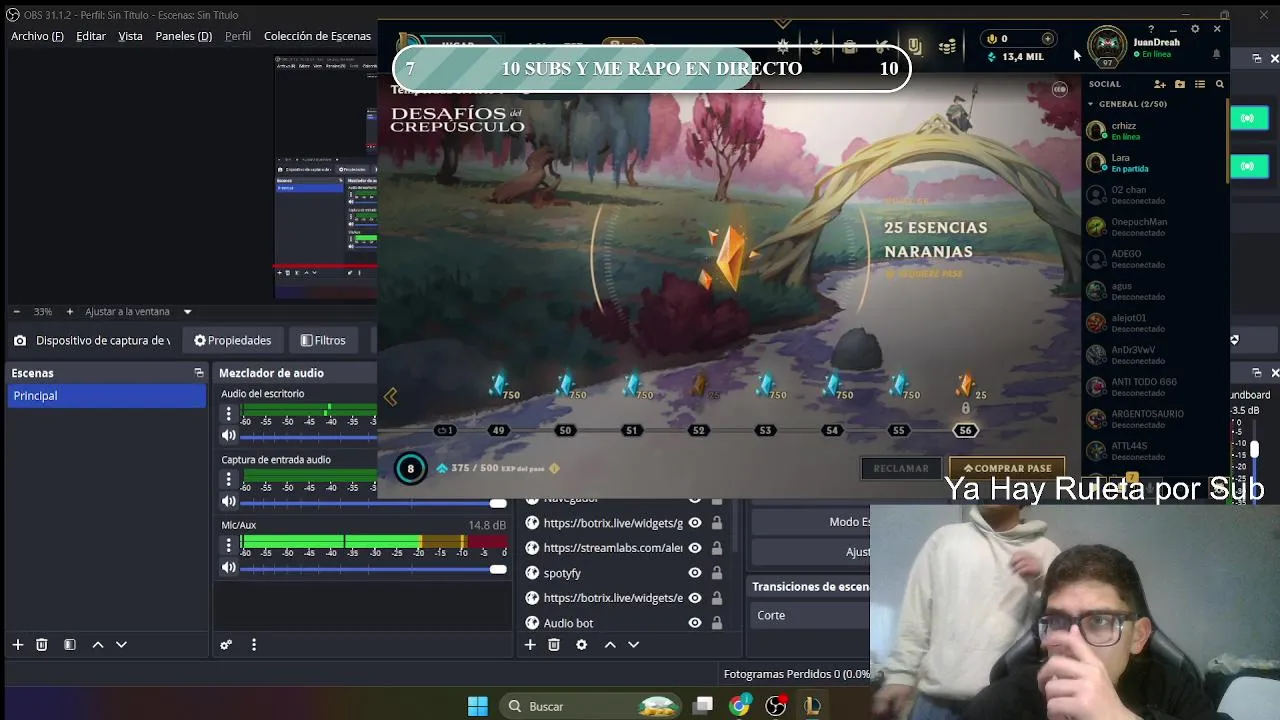Screen dimensions: 1280x720
Task: Hide the first botrix.live widgets source
Action: pyautogui.click(x=694, y=523)
